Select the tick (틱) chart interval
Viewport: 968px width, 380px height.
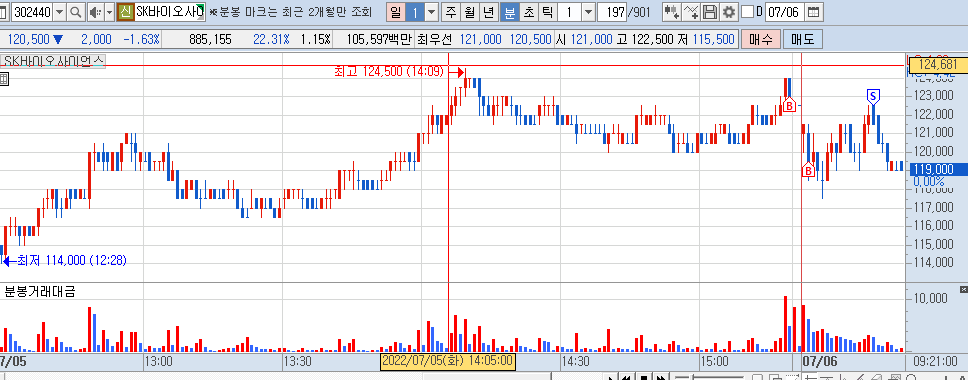[548, 12]
